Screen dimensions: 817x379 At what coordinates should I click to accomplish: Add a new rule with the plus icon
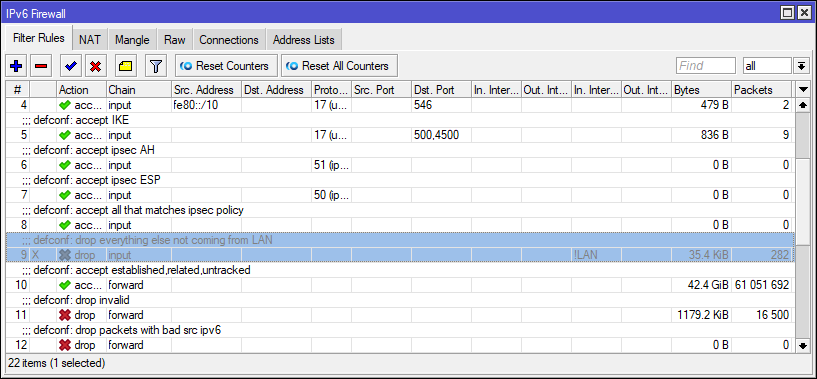(x=16, y=66)
